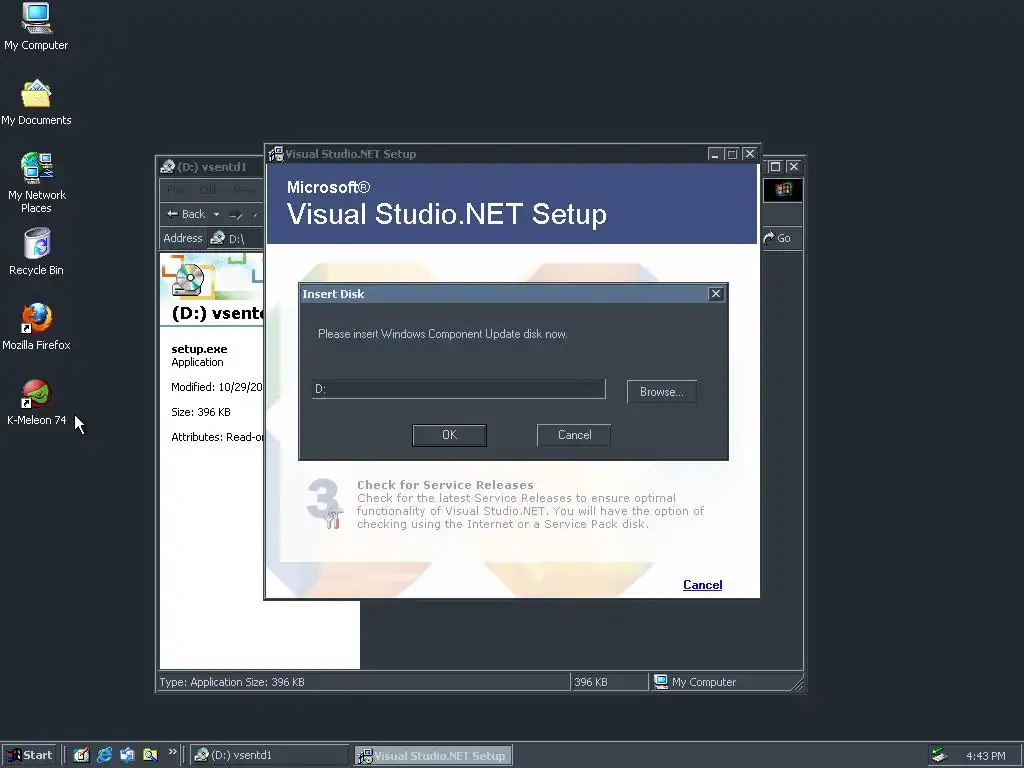Viewport: 1024px width, 768px height.
Task: Select the Recycle Bin desktop icon
Action: pos(37,251)
